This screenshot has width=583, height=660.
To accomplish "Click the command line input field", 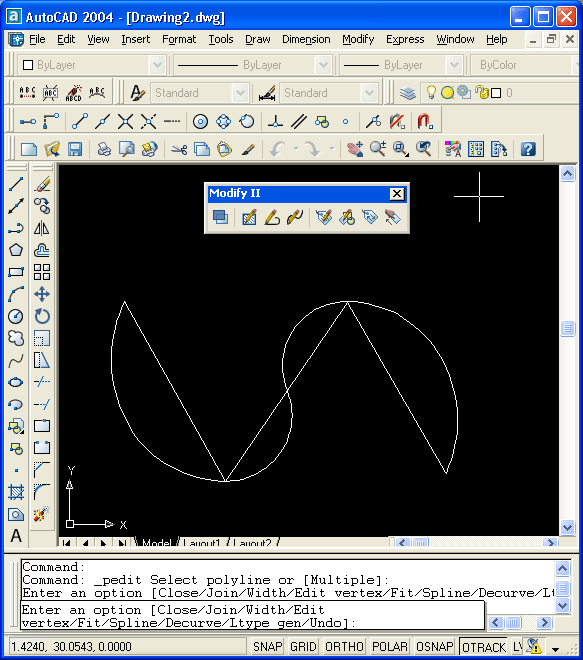I will (253, 616).
